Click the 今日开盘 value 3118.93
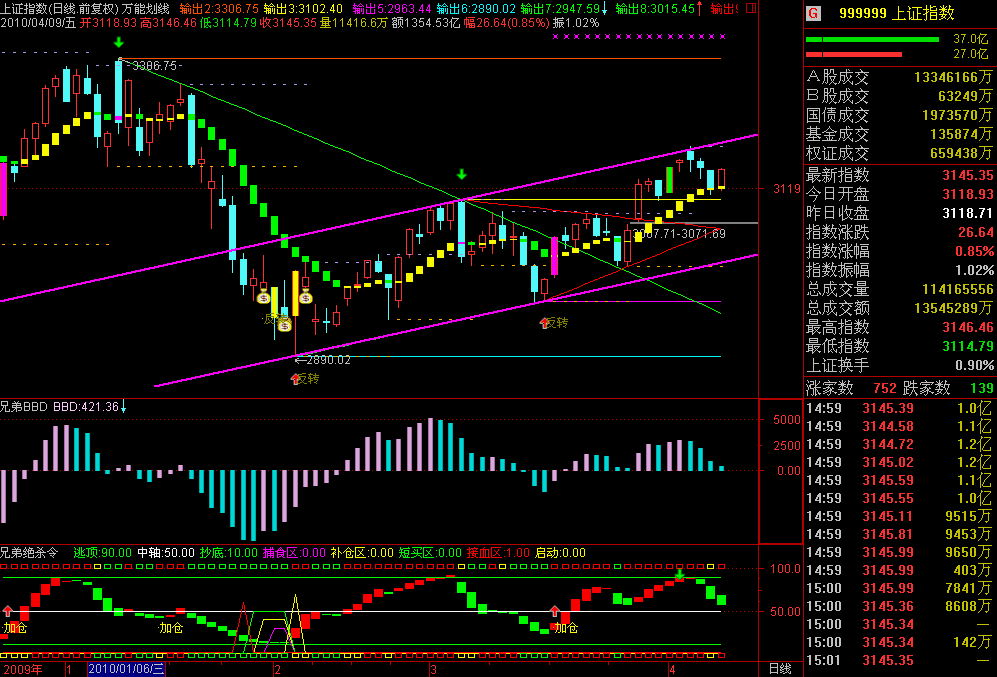Viewport: 997px width, 677px height. coord(968,195)
